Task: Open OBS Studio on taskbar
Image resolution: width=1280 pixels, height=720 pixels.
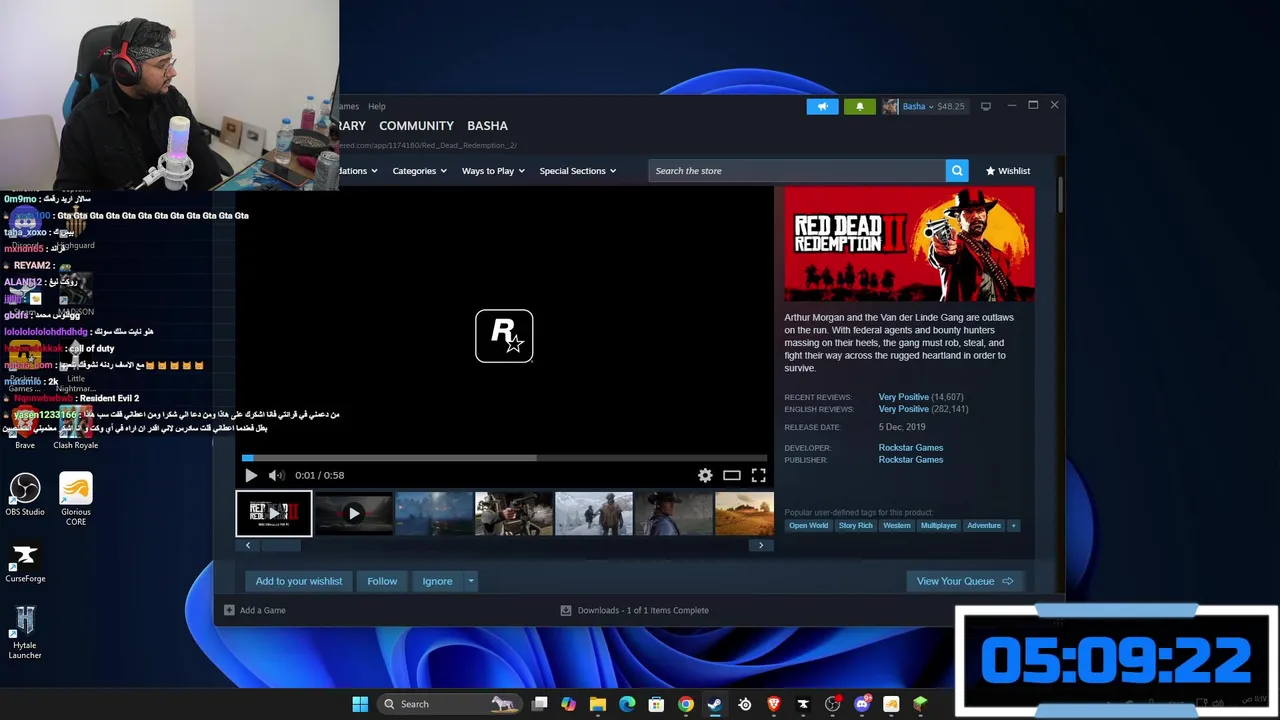Action: coord(832,704)
